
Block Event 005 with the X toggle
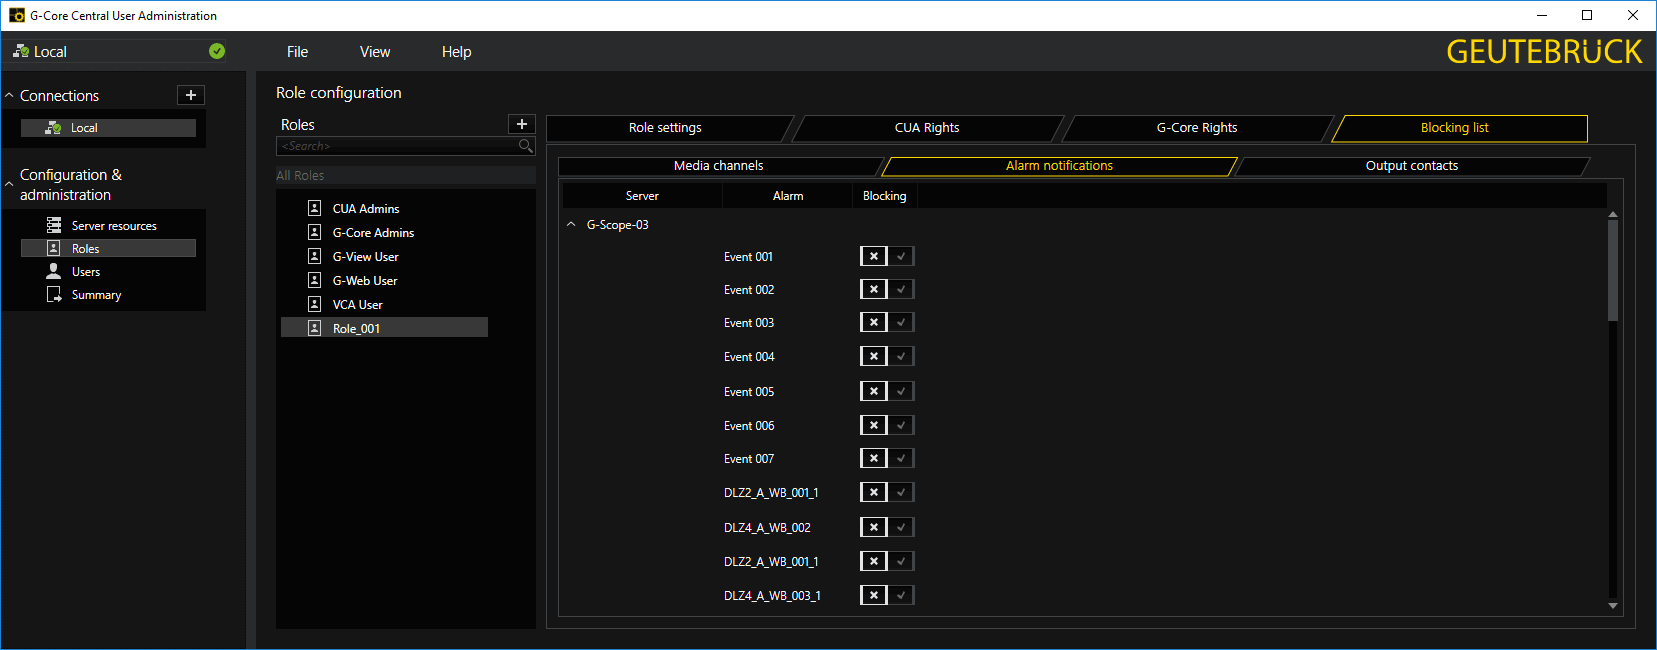point(874,391)
